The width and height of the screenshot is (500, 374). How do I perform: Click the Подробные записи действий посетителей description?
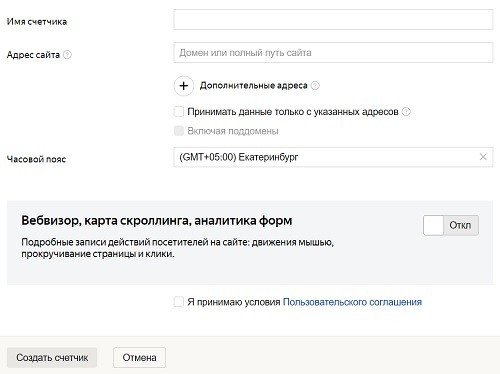click(178, 248)
